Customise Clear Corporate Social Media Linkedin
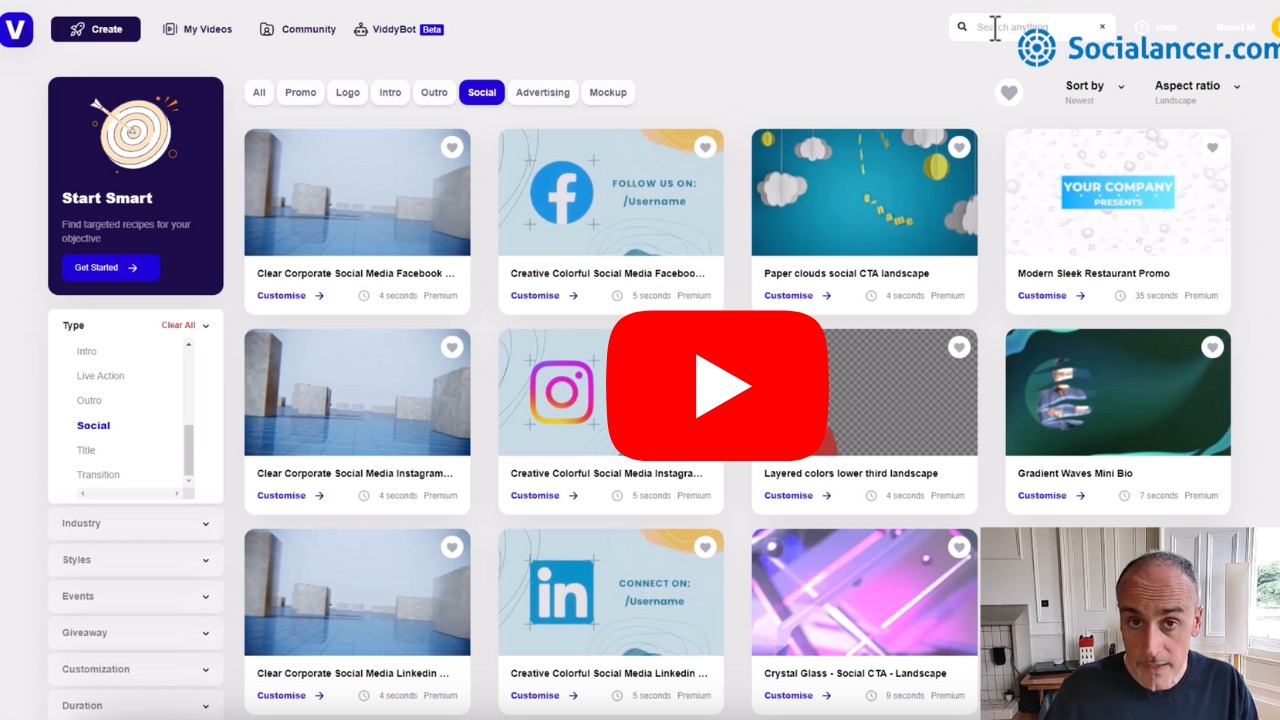The width and height of the screenshot is (1280, 720). point(290,695)
